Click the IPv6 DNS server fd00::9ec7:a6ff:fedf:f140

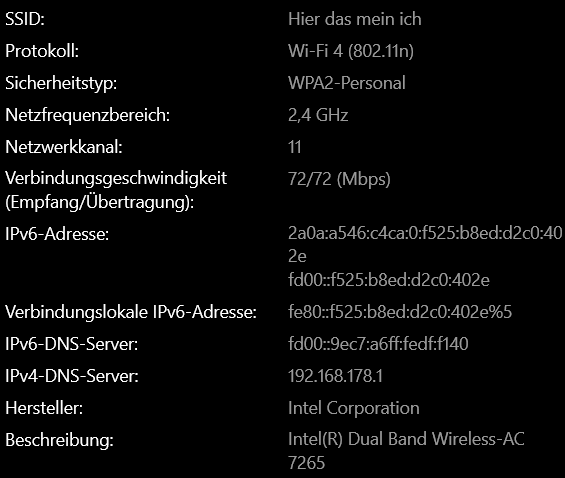coord(378,344)
